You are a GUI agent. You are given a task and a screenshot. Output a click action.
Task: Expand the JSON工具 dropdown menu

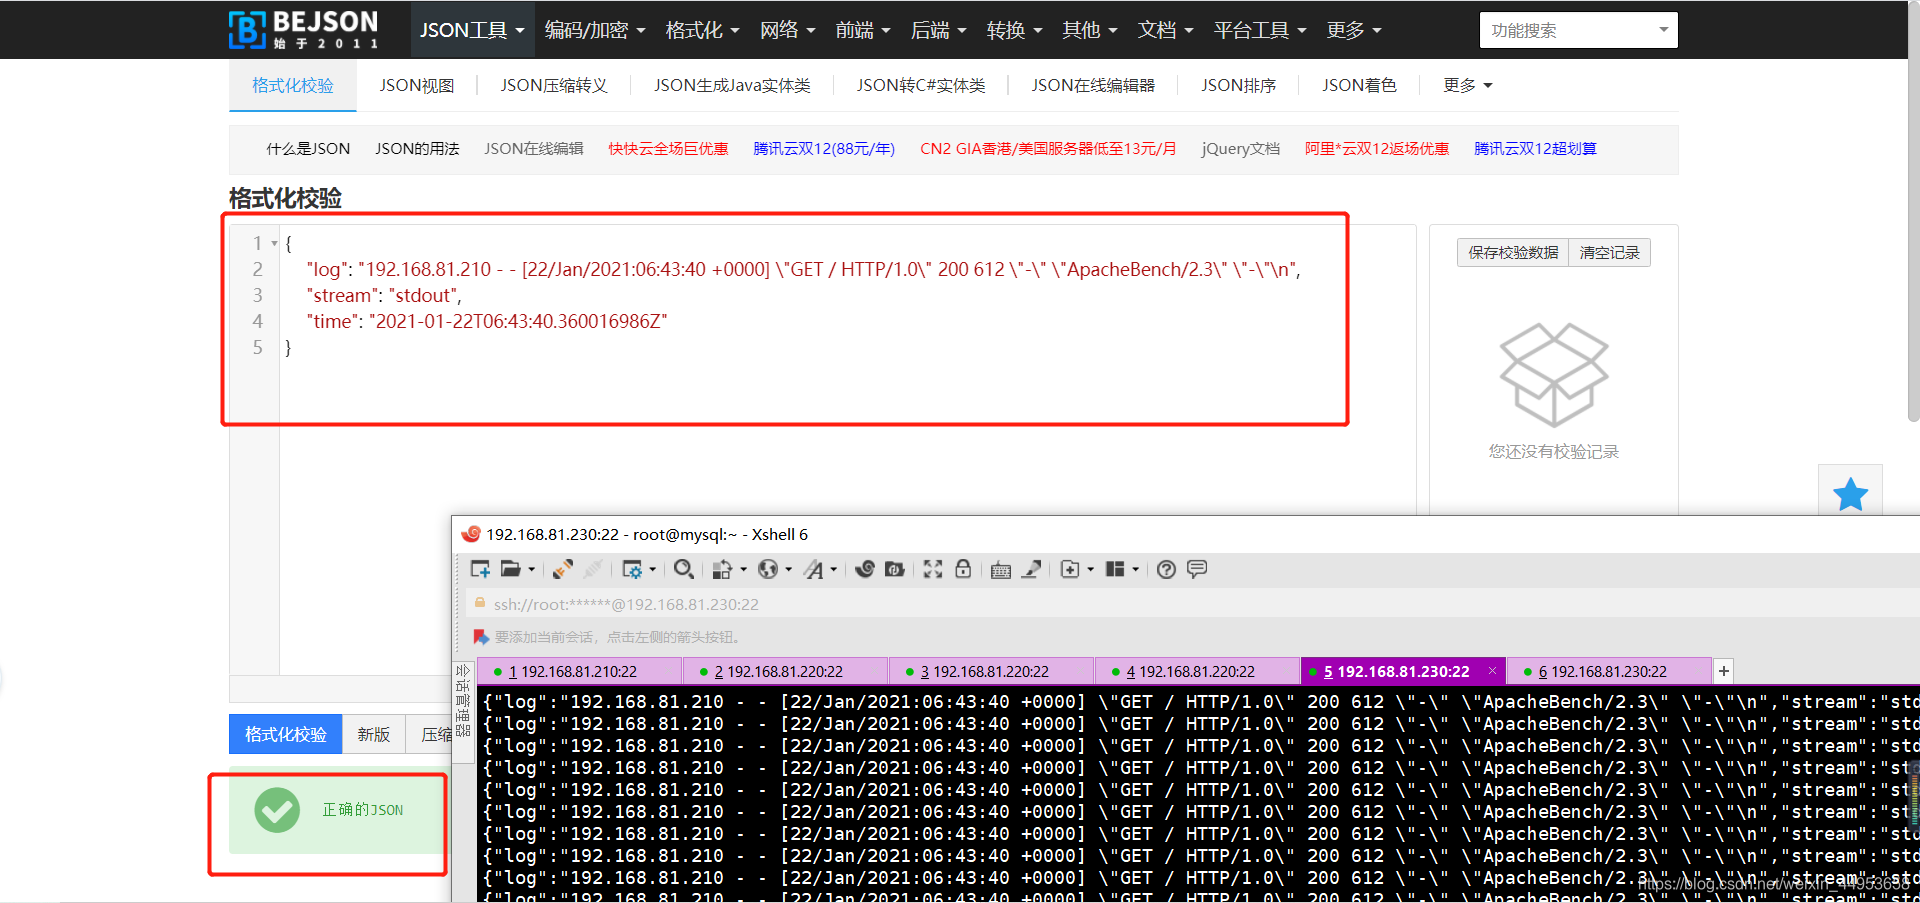(472, 30)
